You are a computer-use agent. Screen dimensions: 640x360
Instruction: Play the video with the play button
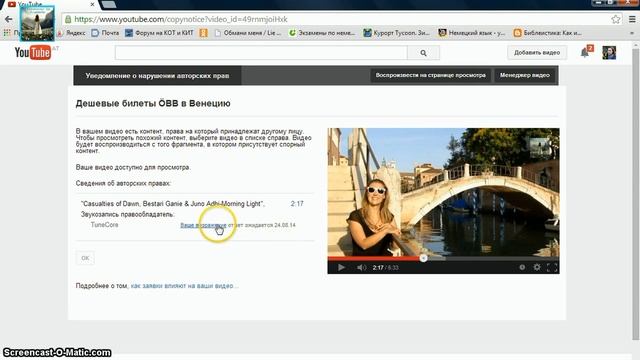342,267
